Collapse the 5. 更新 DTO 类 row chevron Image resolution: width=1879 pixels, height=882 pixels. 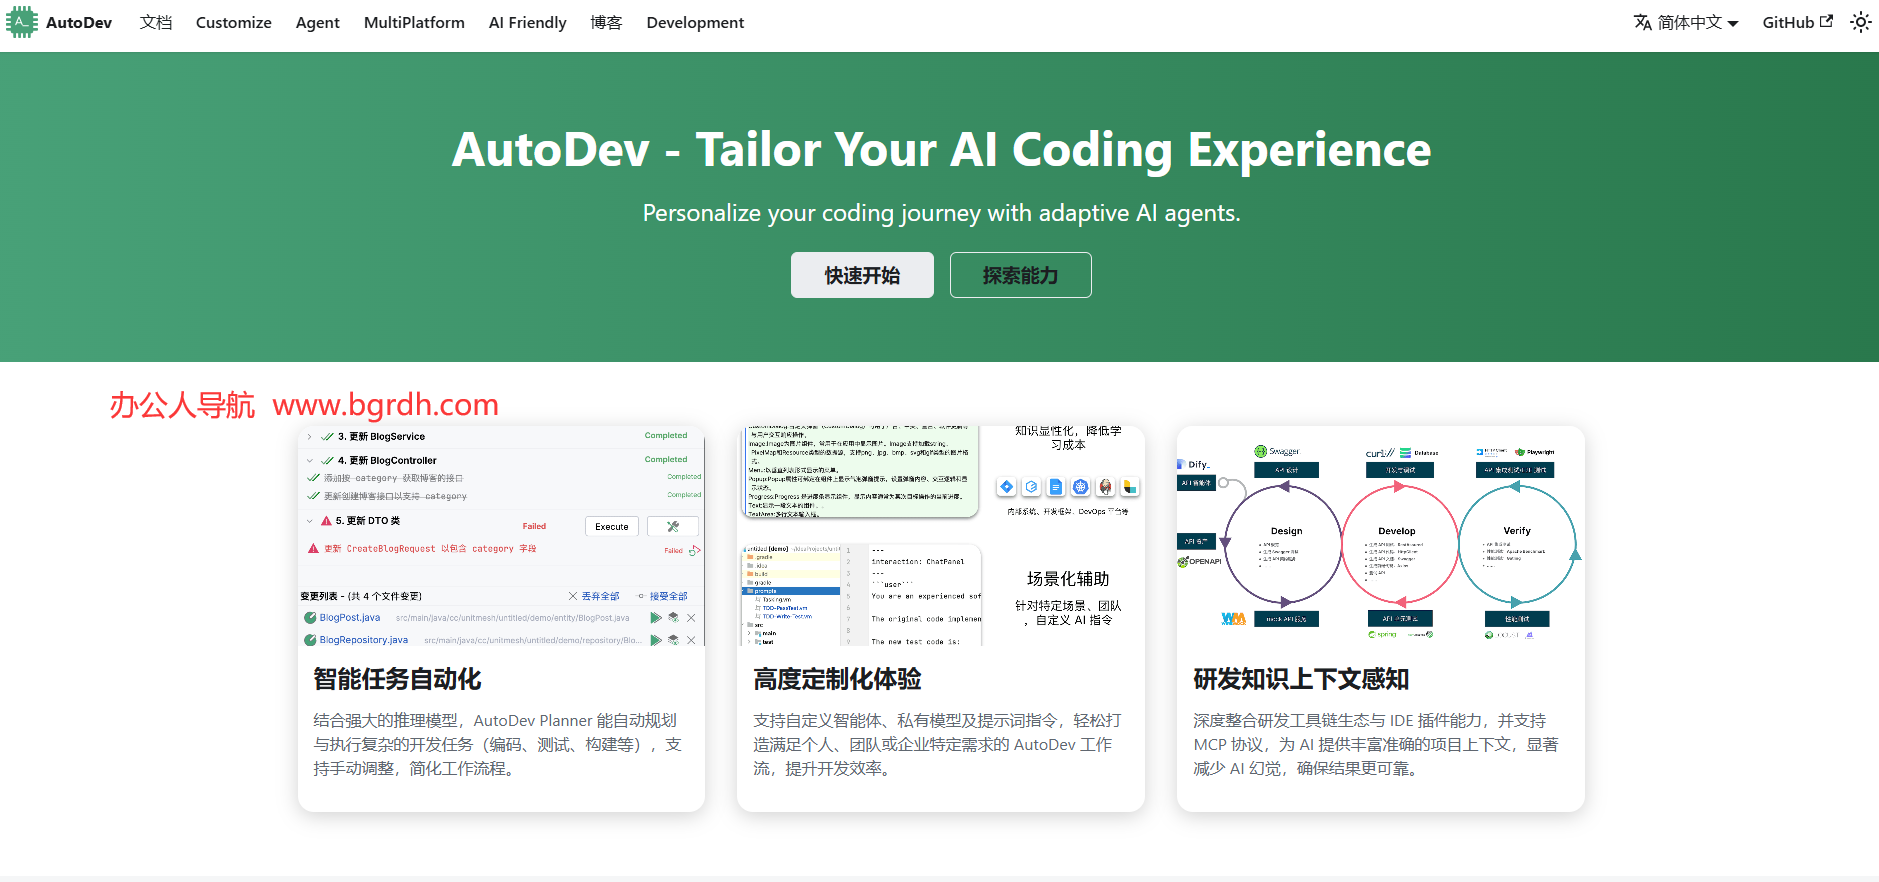[310, 521]
